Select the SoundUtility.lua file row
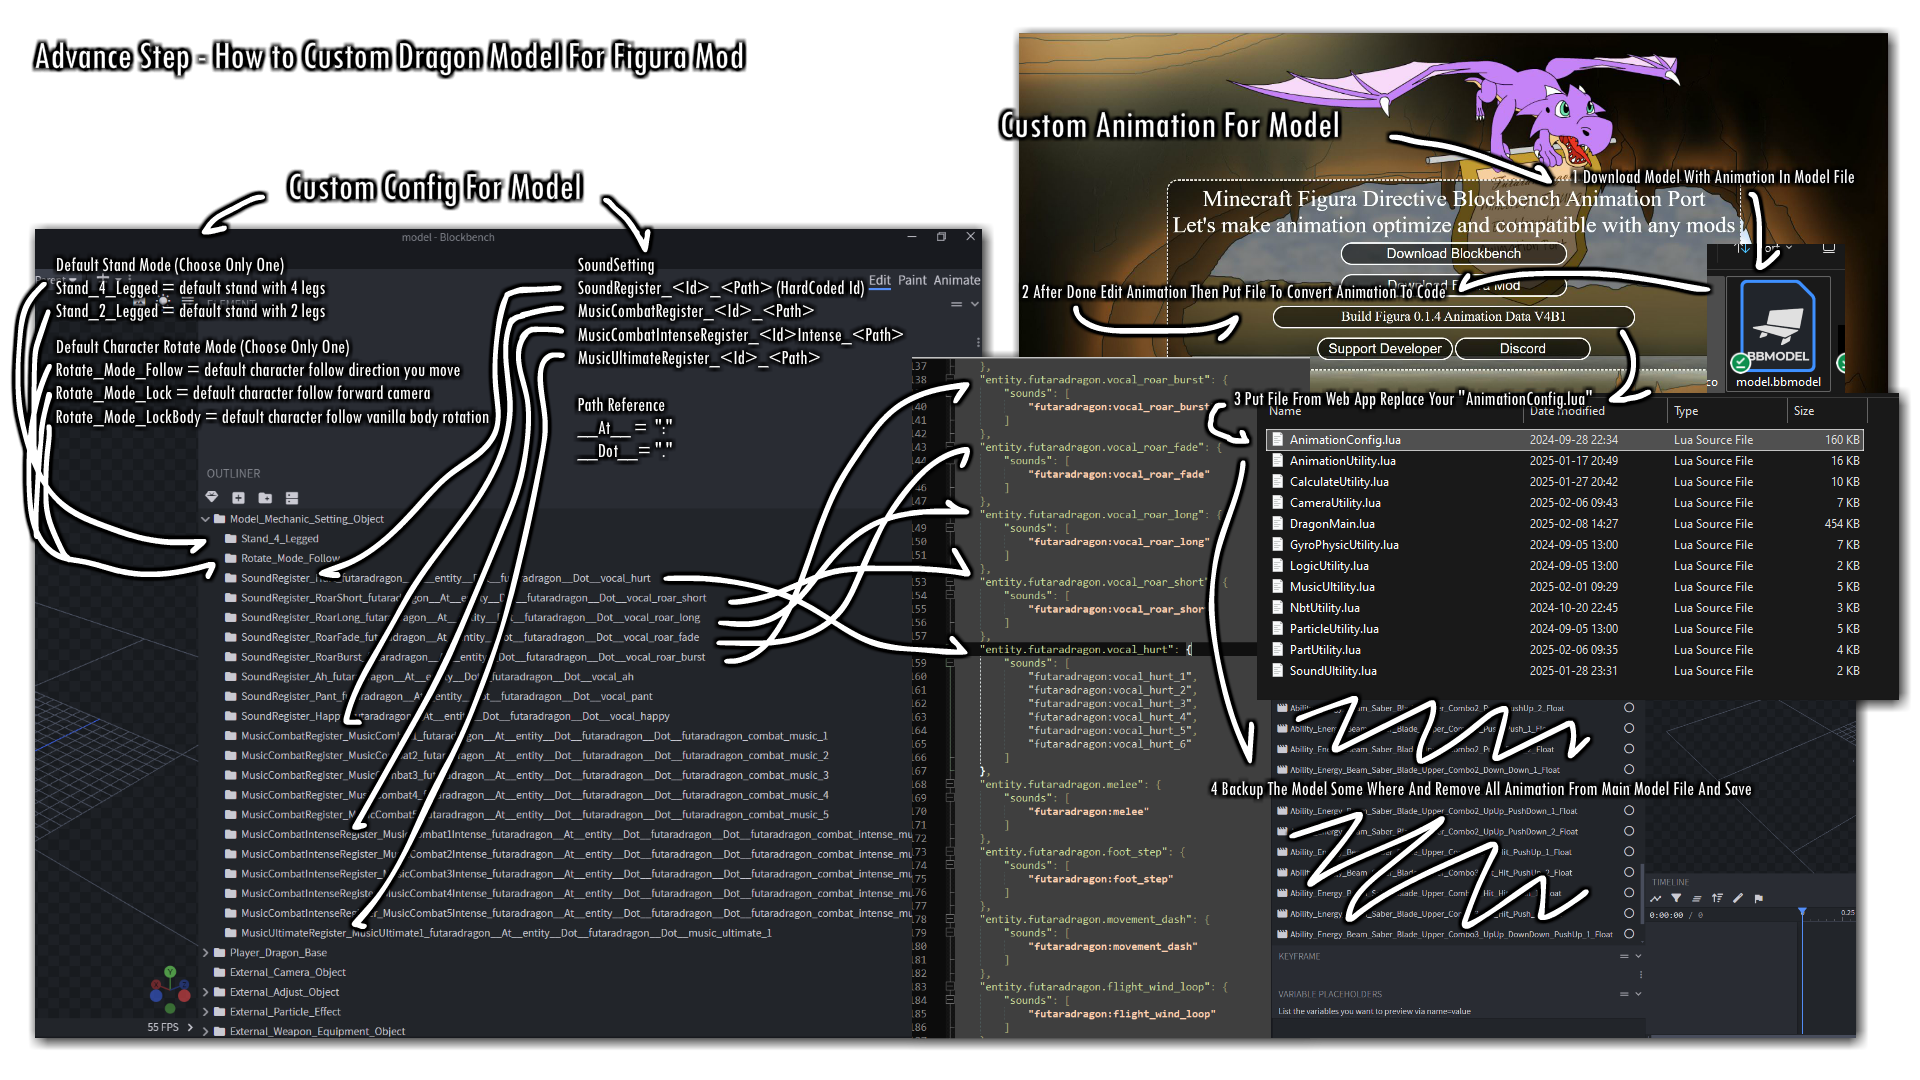This screenshot has height=1080, width=1920. [x=1566, y=671]
